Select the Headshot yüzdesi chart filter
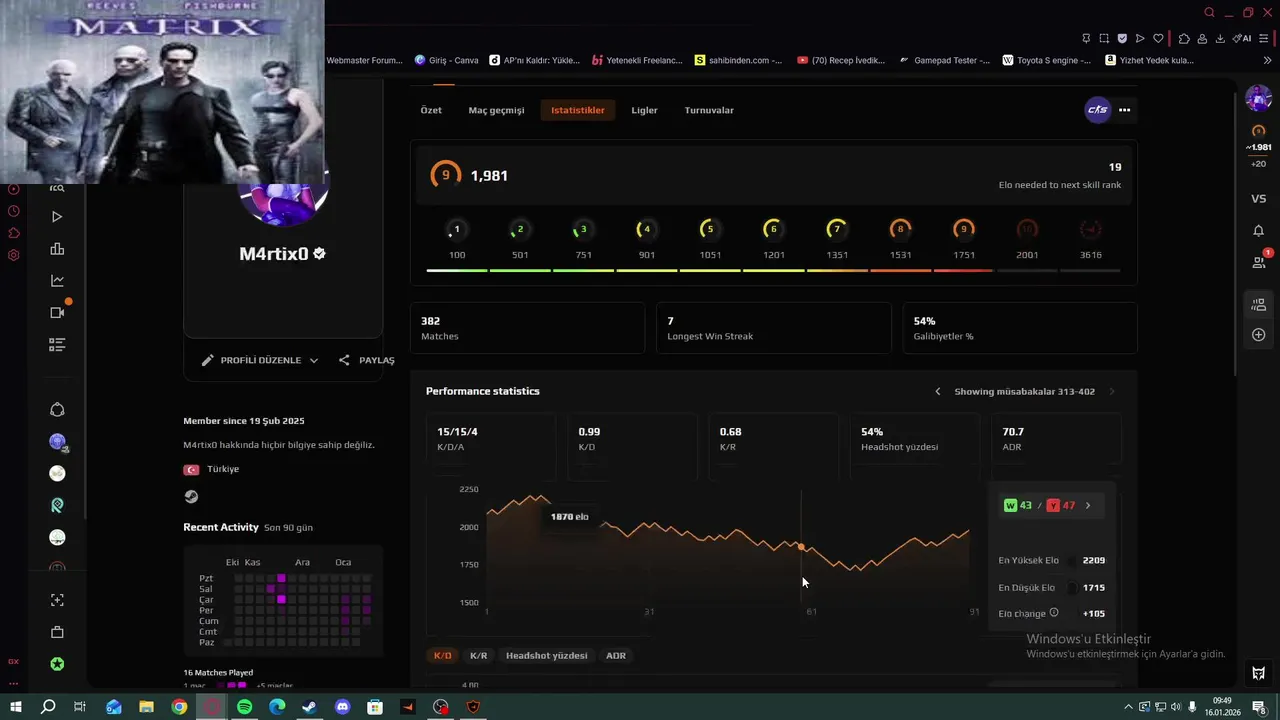Viewport: 1280px width, 720px height. tap(546, 655)
